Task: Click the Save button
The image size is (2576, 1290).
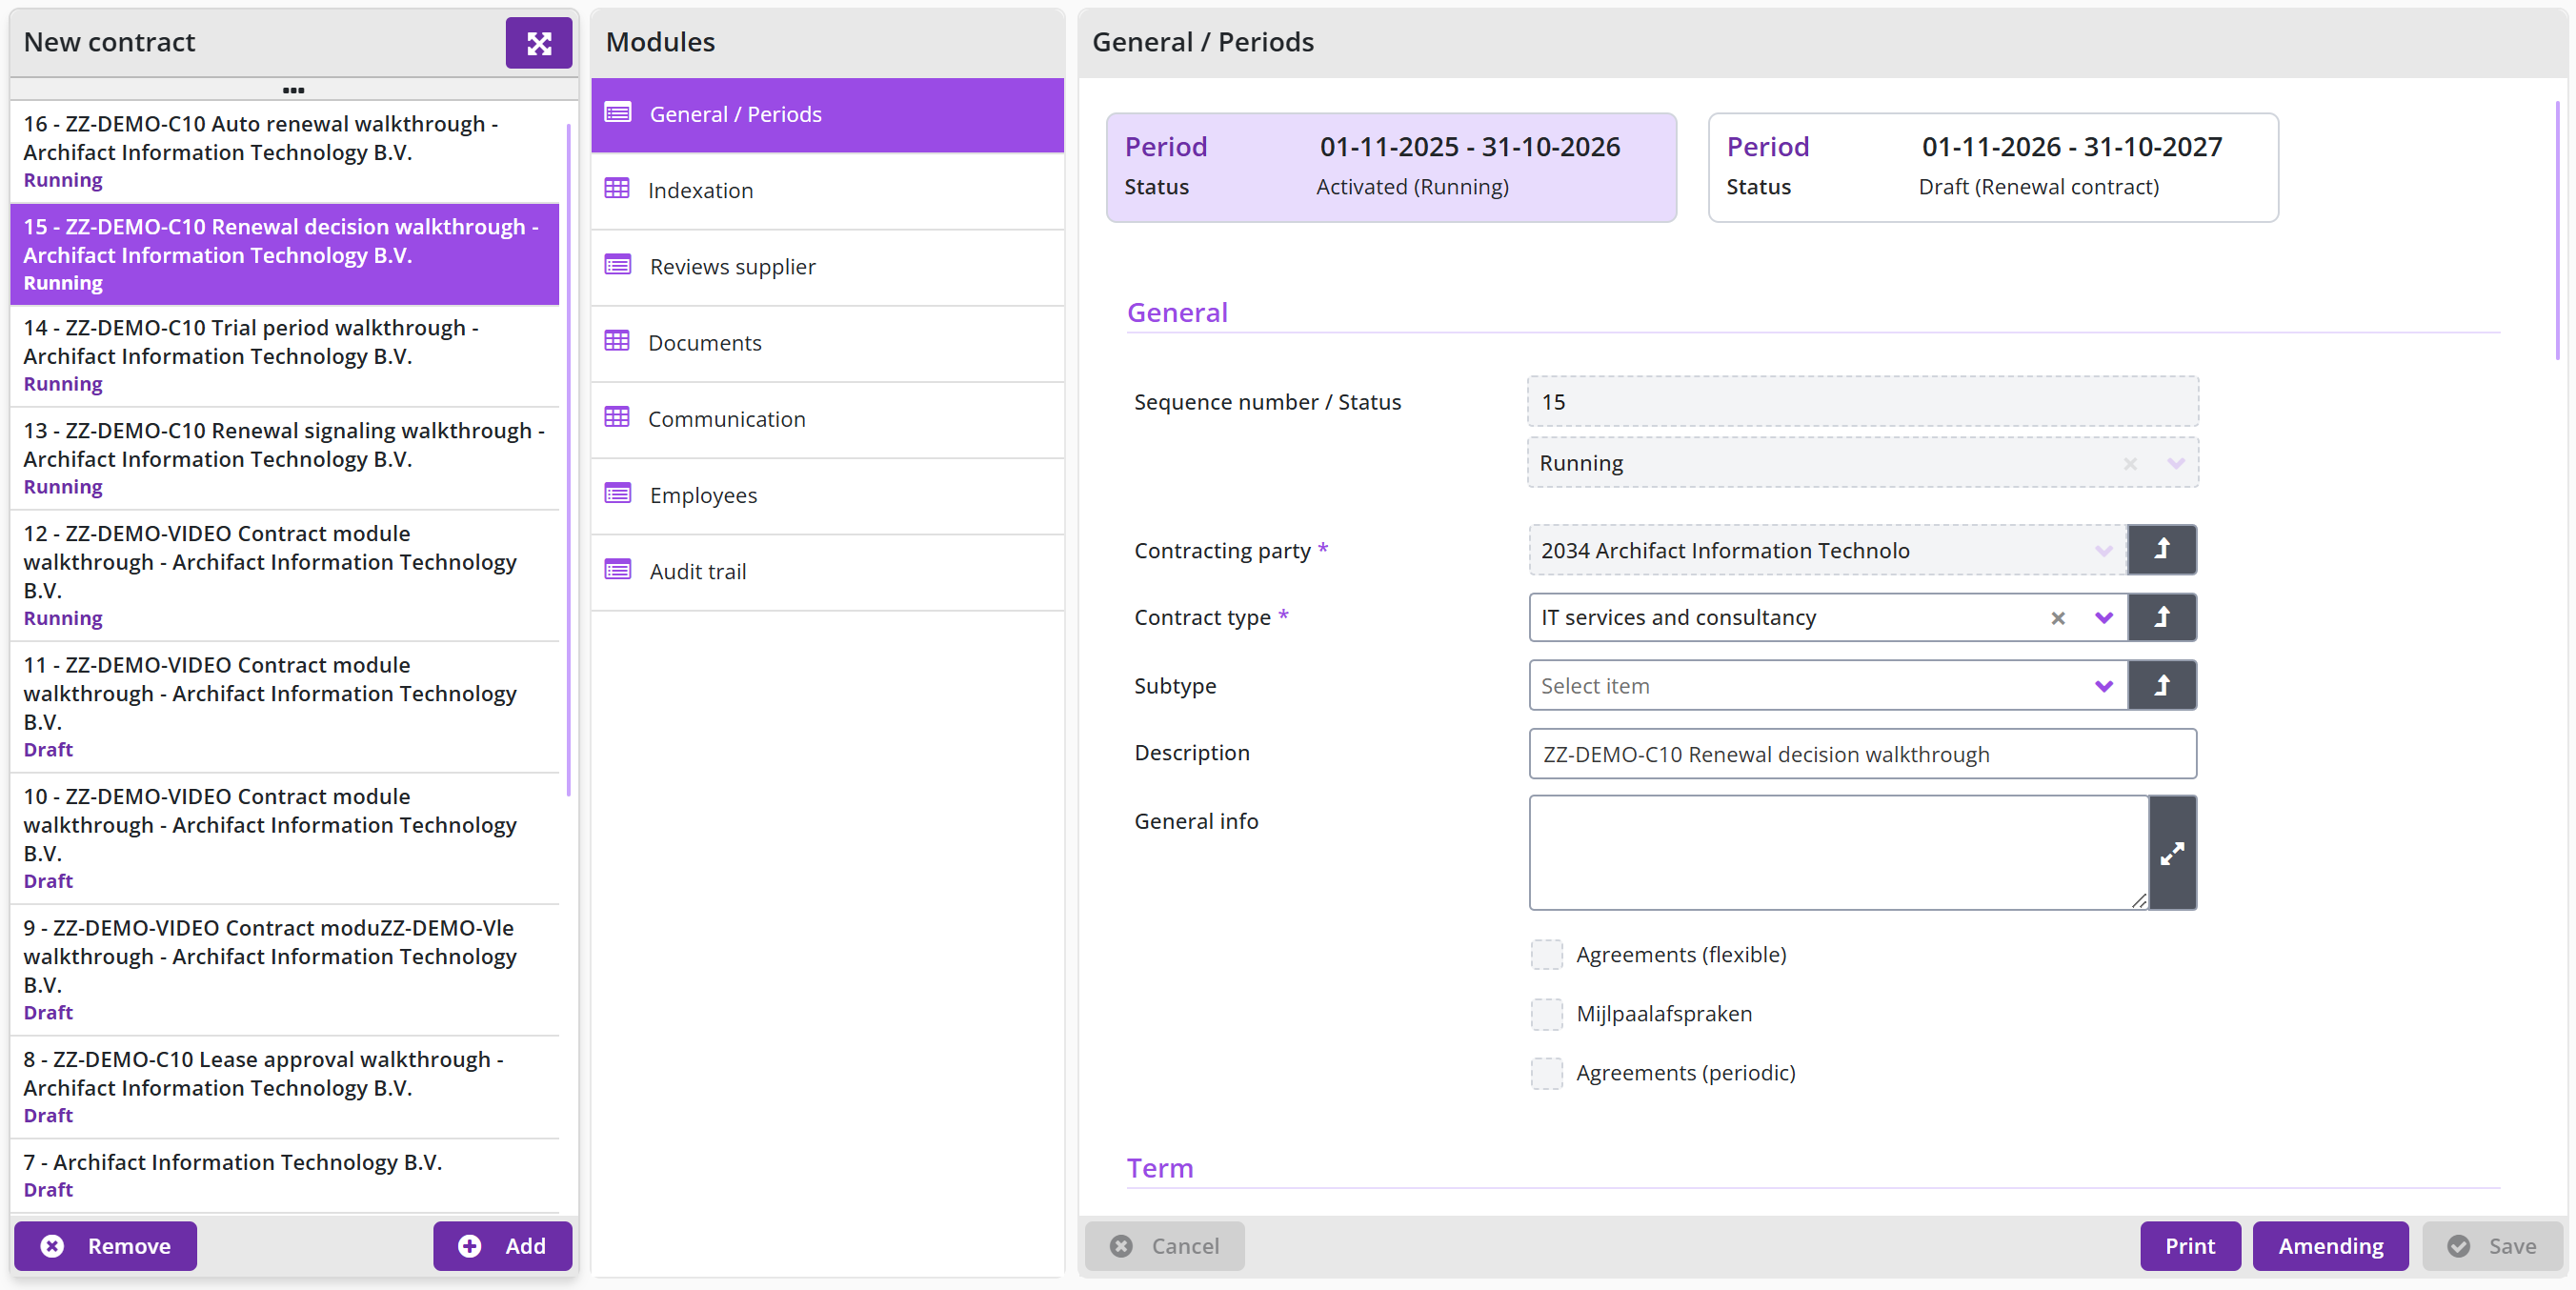Action: pos(2492,1245)
